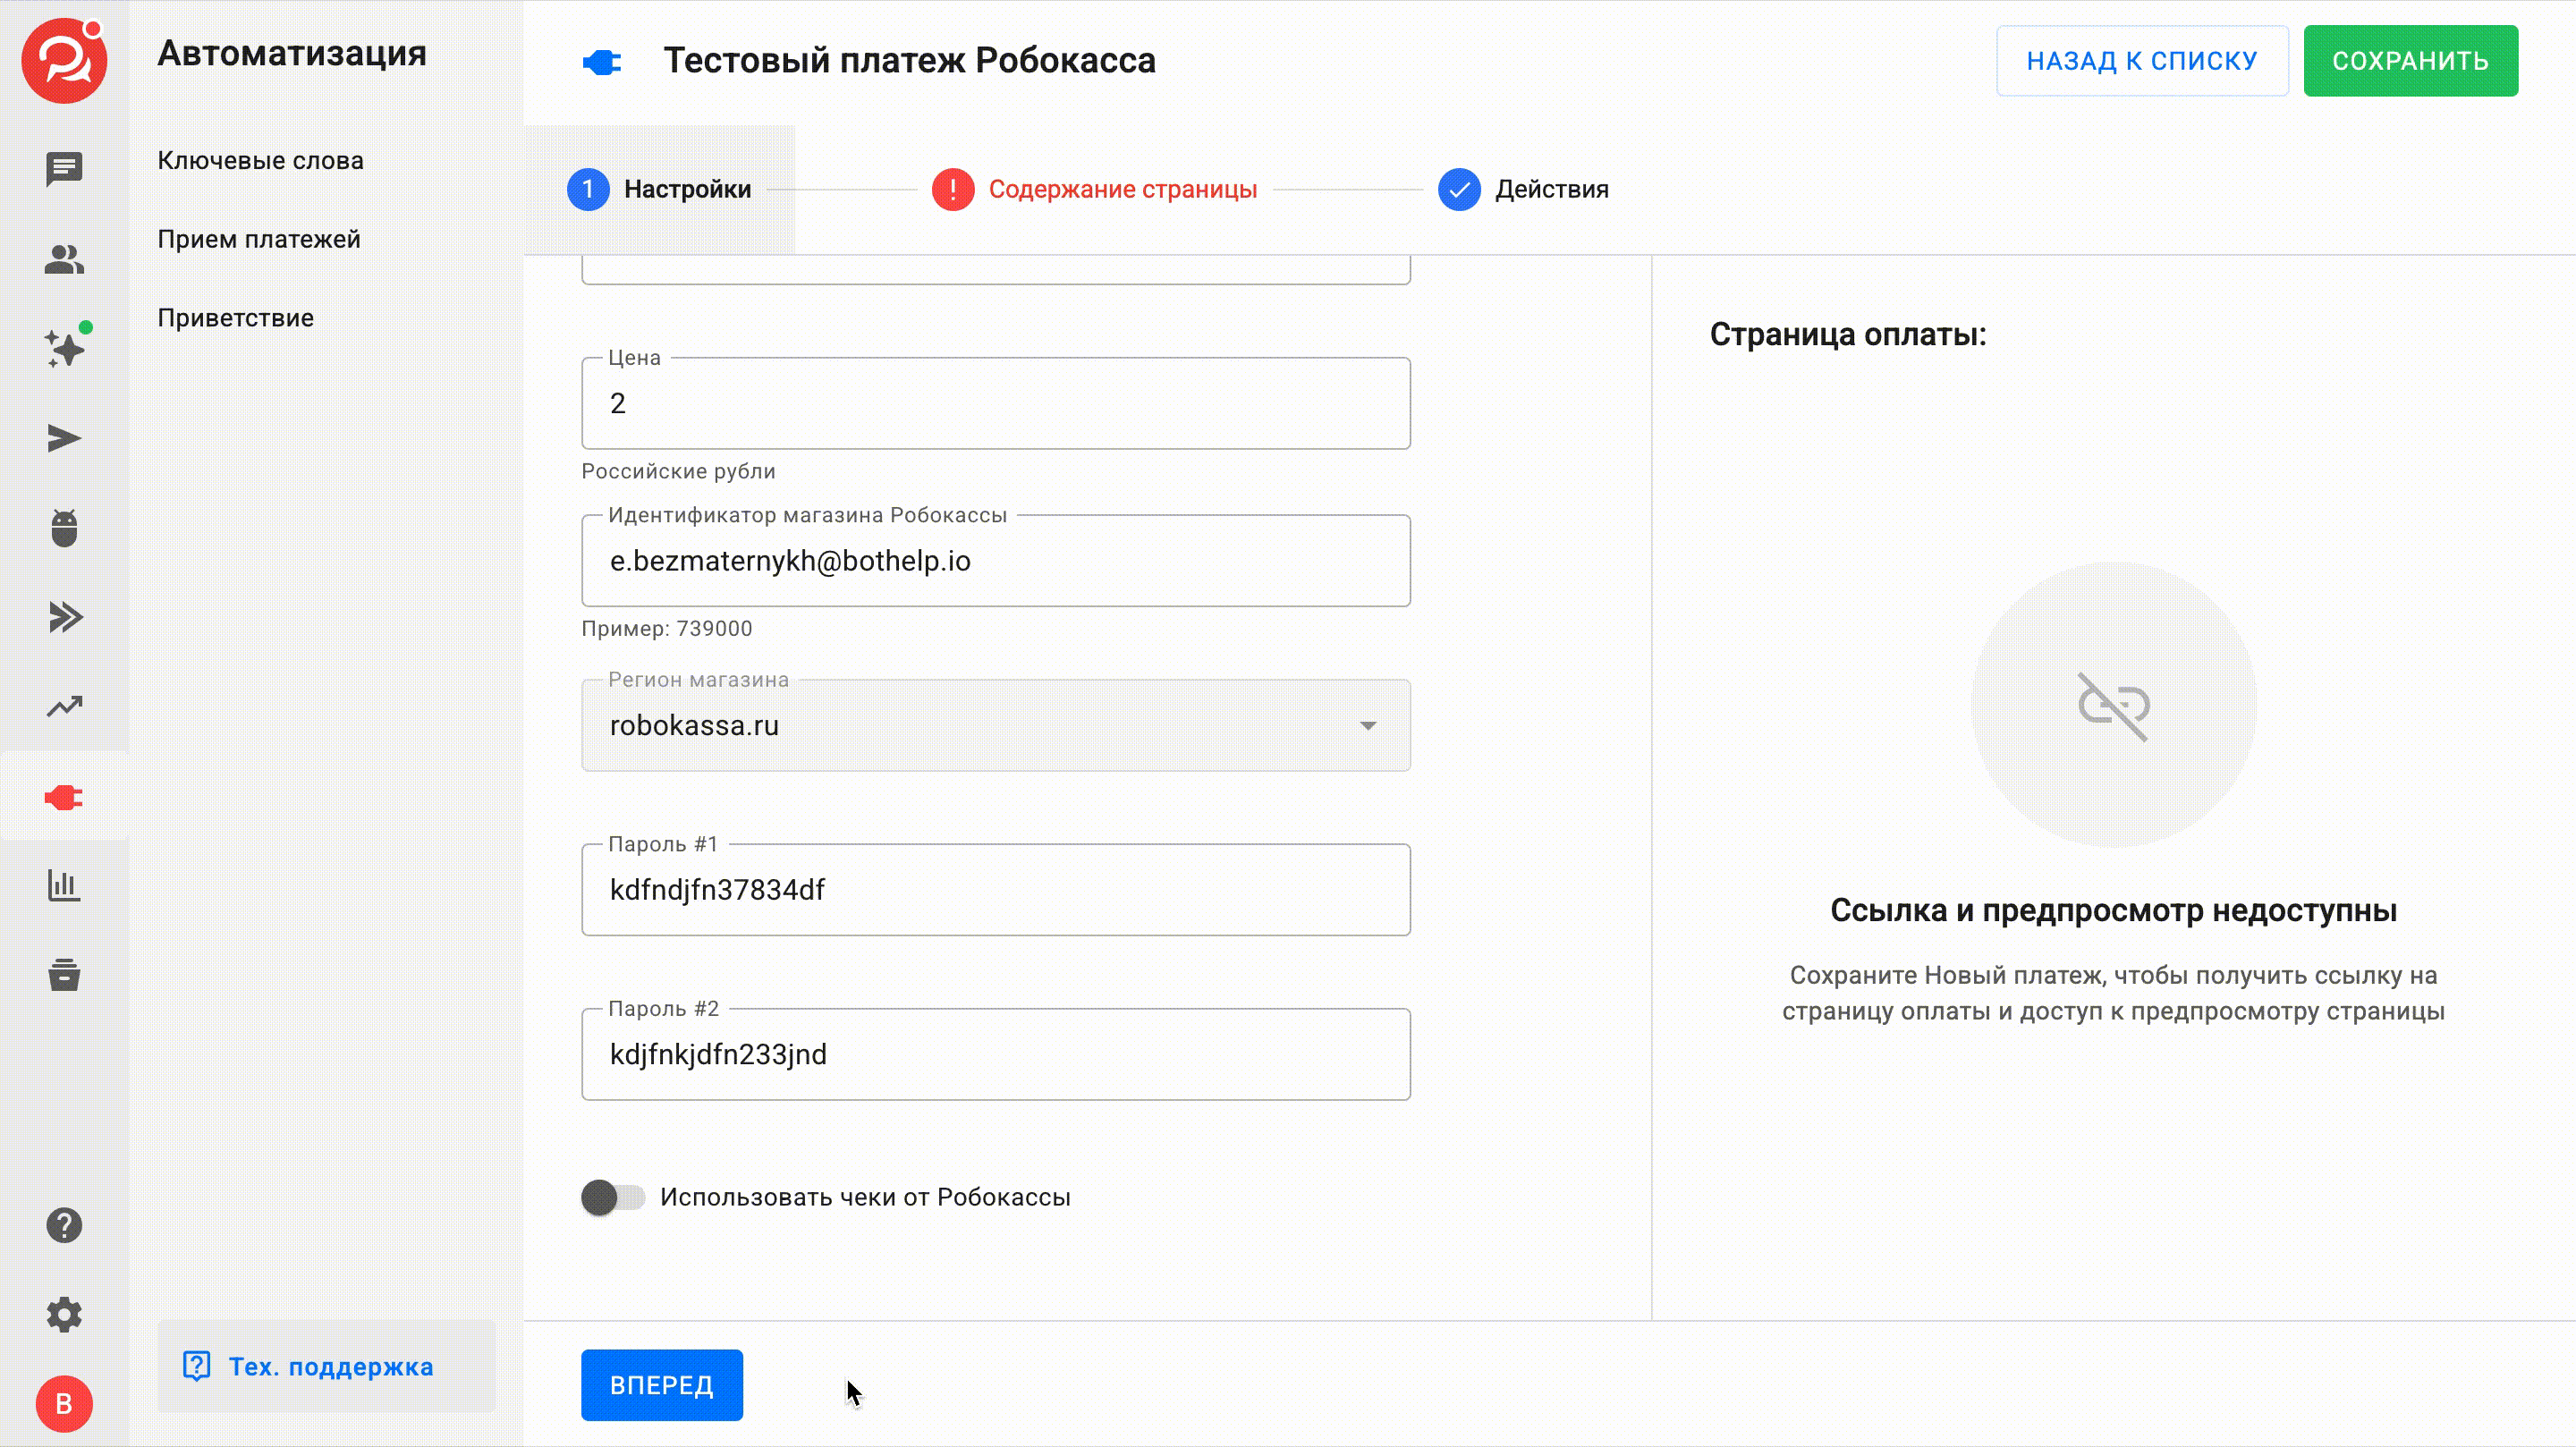Click into the Пароль #1 field
Viewport: 2576px width, 1447px height.
(x=995, y=890)
